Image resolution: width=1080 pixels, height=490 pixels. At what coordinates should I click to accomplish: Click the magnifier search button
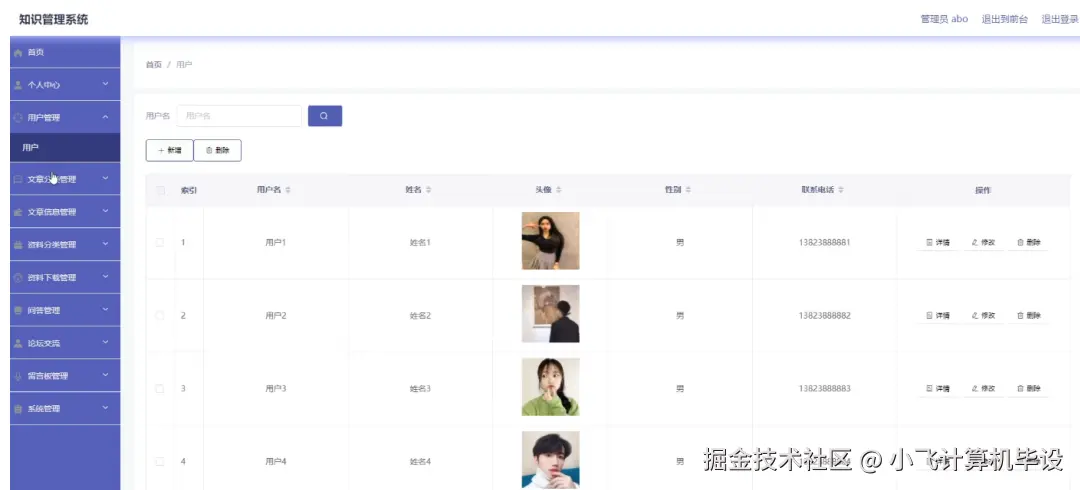(x=325, y=116)
